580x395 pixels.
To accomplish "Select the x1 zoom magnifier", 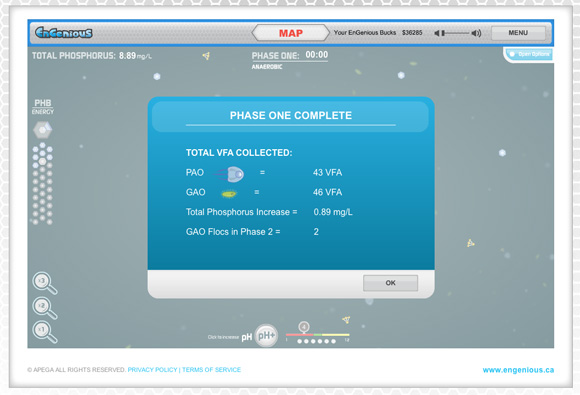I will click(44, 332).
